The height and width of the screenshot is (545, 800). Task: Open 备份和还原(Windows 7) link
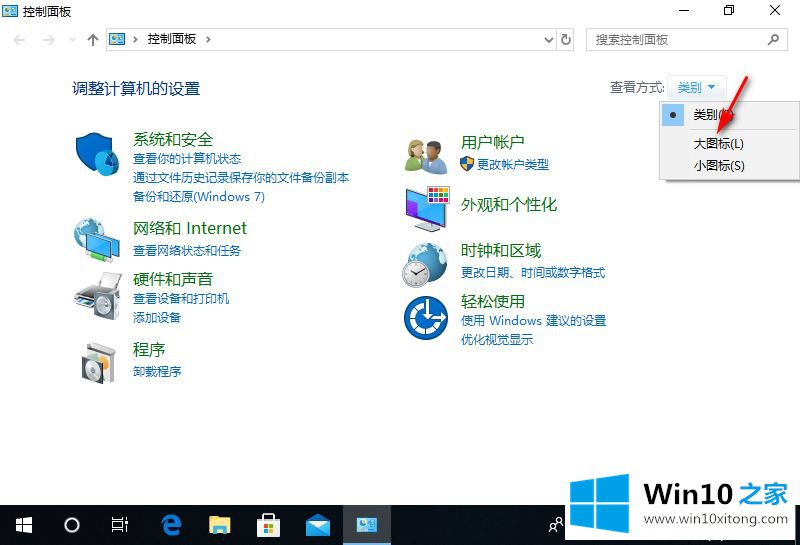198,196
